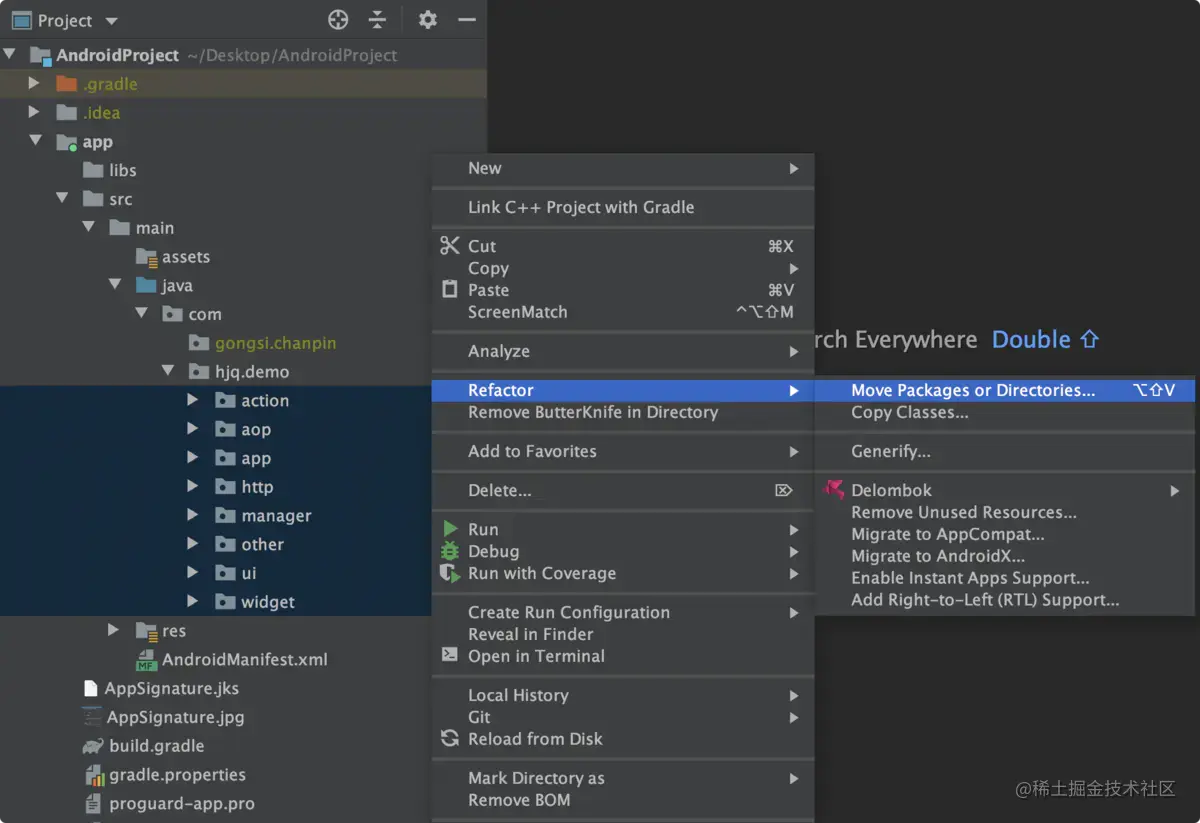Select the widget package folder

[267, 602]
